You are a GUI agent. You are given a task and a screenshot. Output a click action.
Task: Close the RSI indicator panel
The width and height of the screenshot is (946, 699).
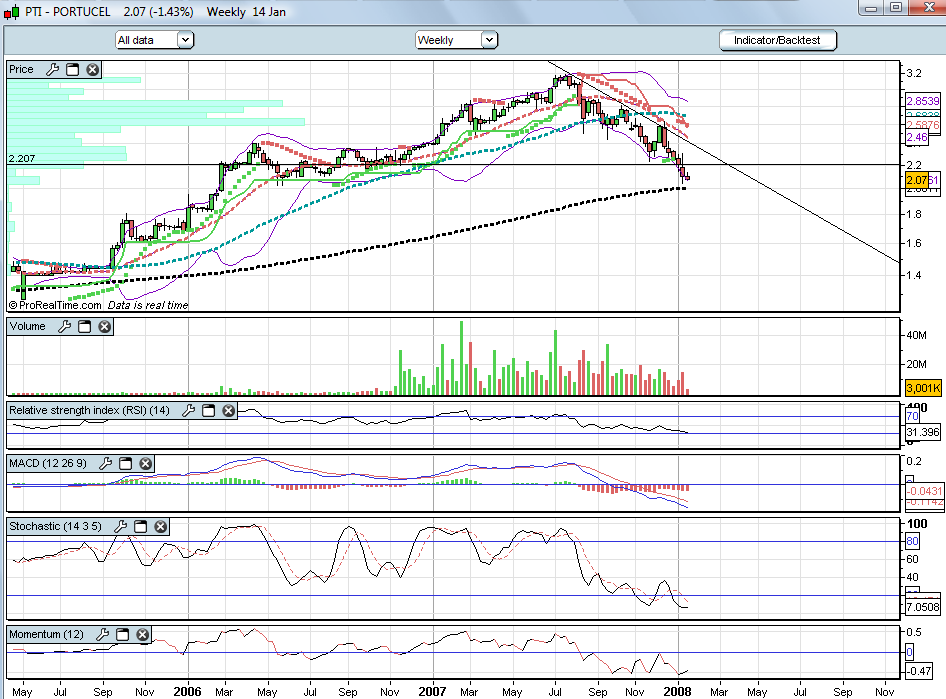click(228, 410)
